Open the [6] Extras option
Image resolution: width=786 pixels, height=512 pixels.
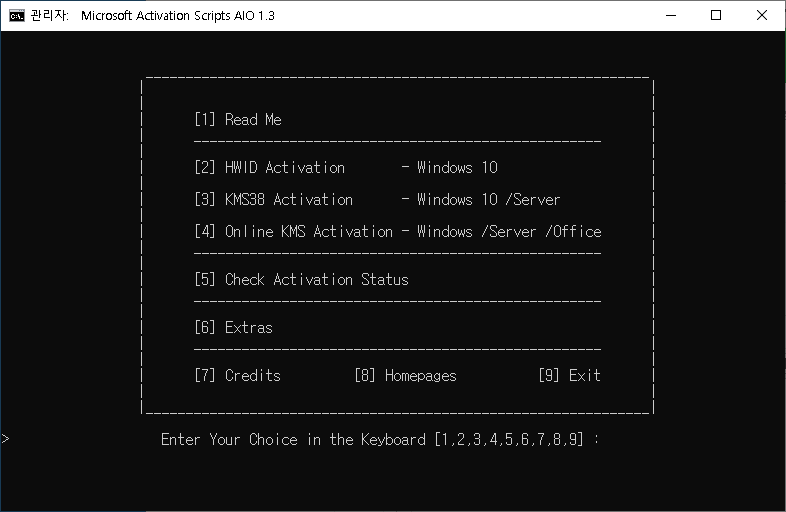point(234,328)
